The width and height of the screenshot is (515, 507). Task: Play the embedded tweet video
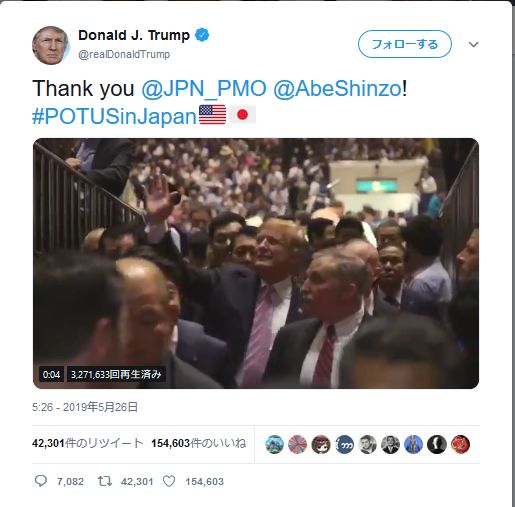[x=256, y=263]
